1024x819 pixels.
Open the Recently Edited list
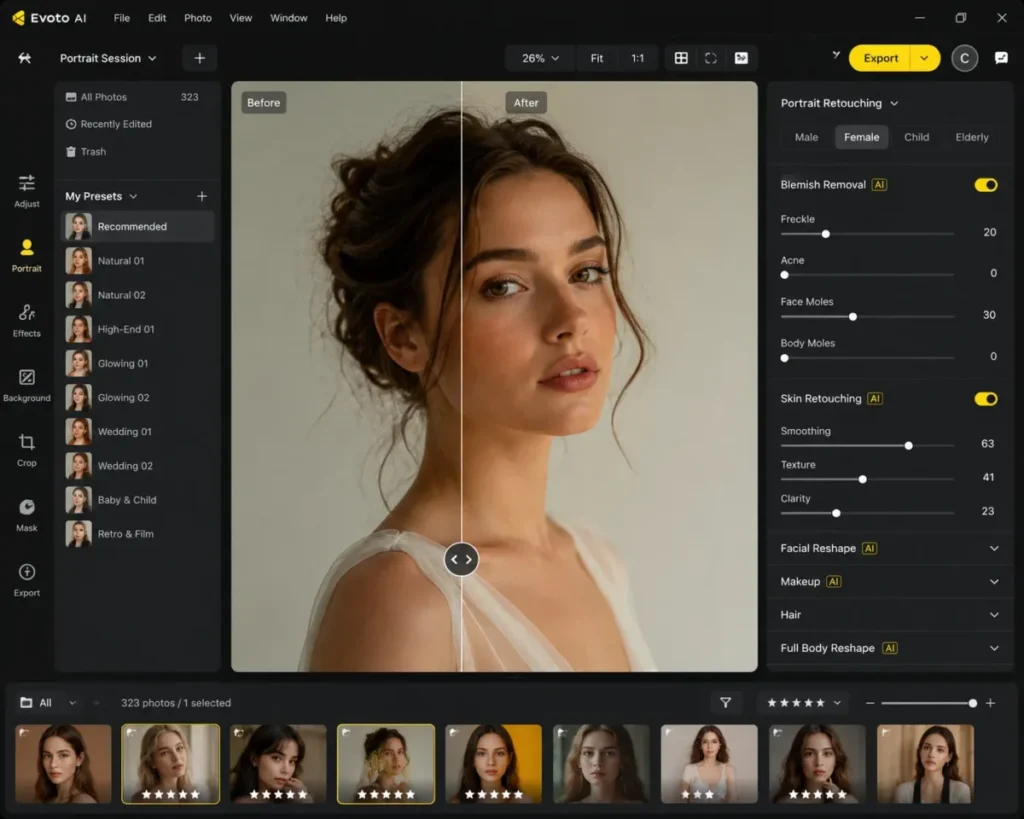(108, 124)
